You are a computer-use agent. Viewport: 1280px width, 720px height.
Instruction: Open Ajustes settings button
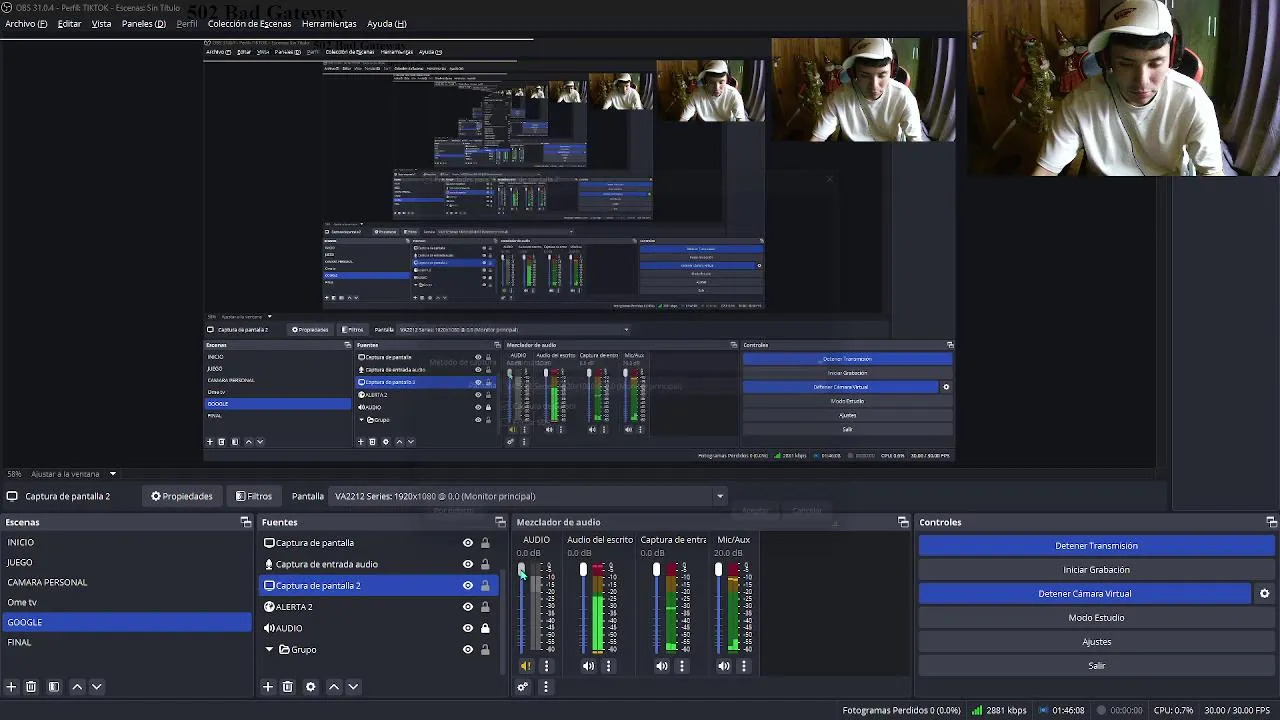pos(1096,642)
